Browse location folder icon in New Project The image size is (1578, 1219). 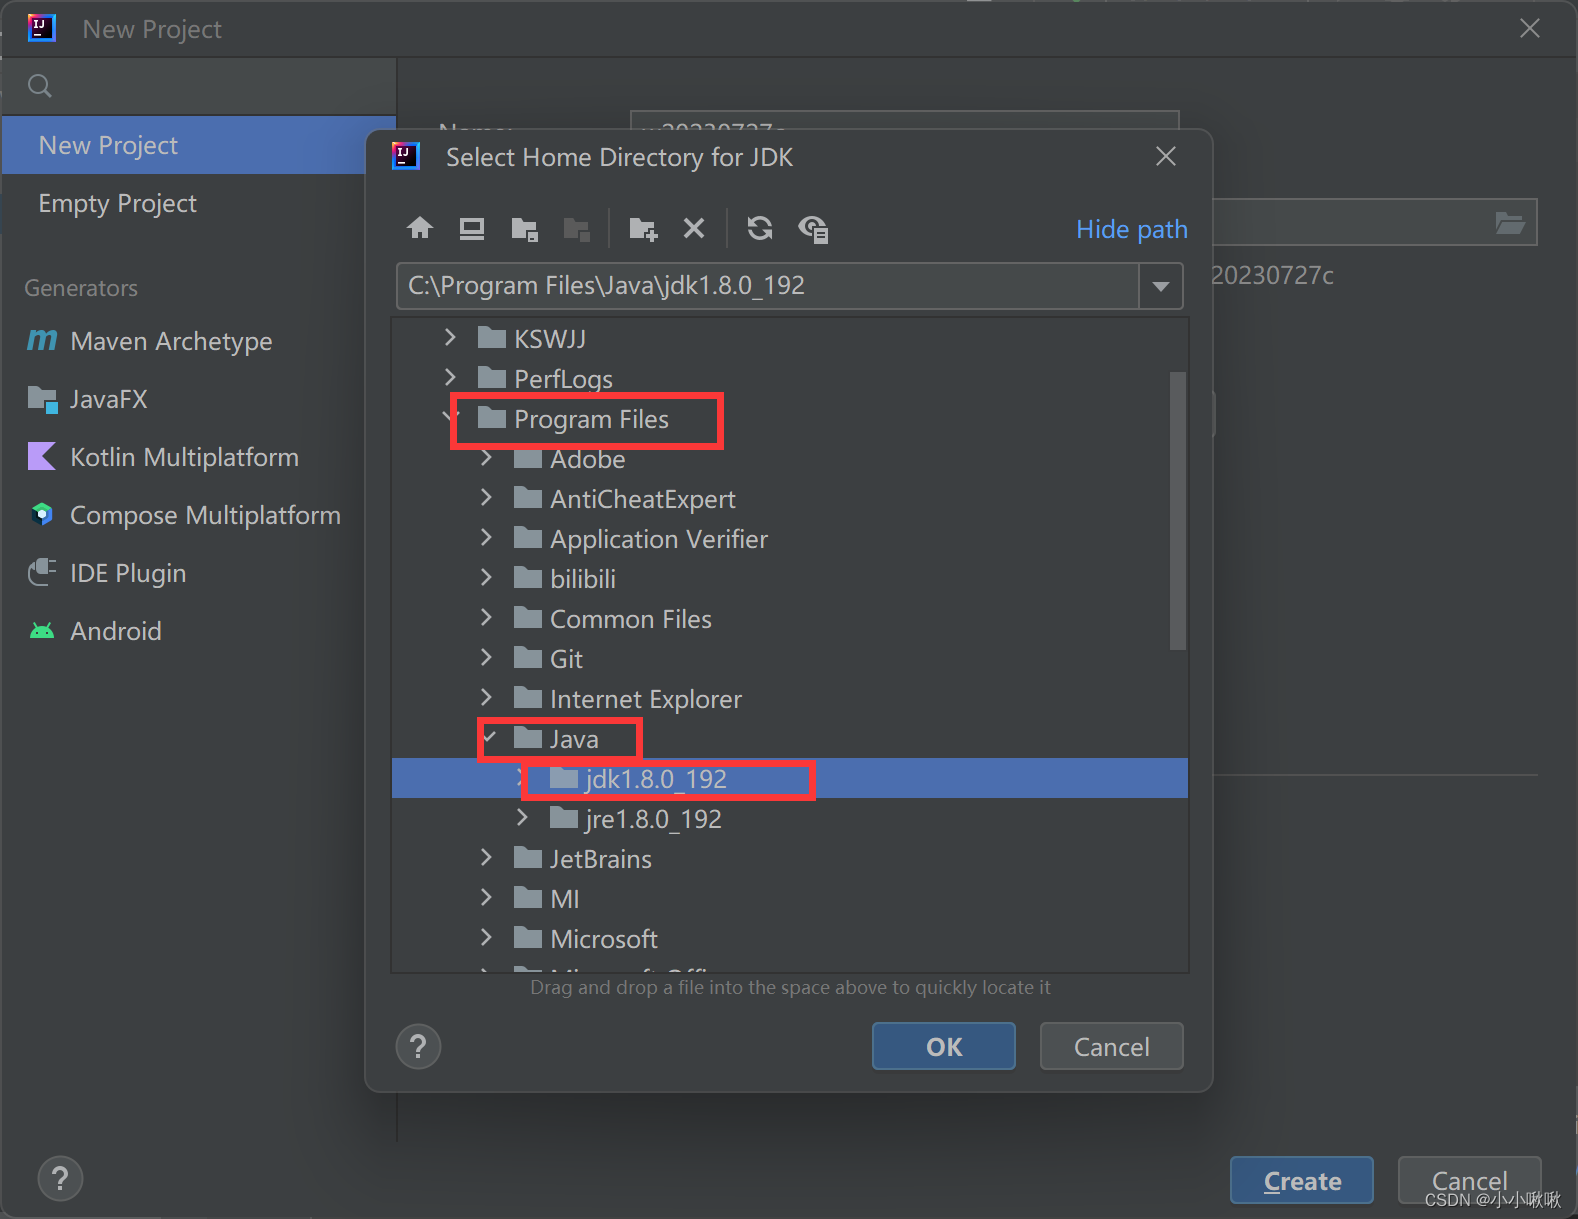point(1510,222)
